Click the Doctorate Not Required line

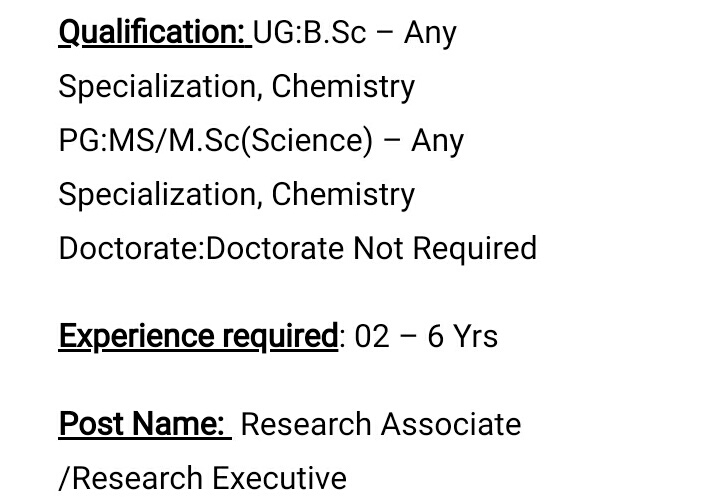[x=298, y=249]
